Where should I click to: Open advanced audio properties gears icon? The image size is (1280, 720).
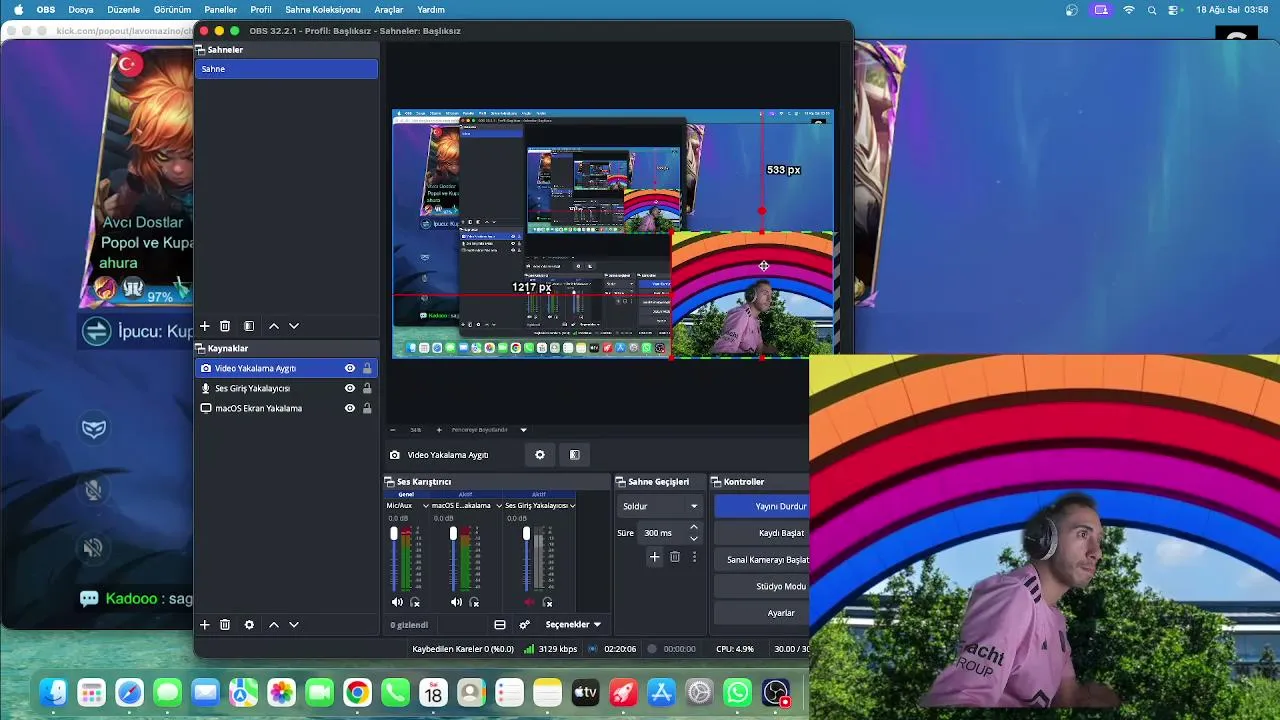coord(525,624)
